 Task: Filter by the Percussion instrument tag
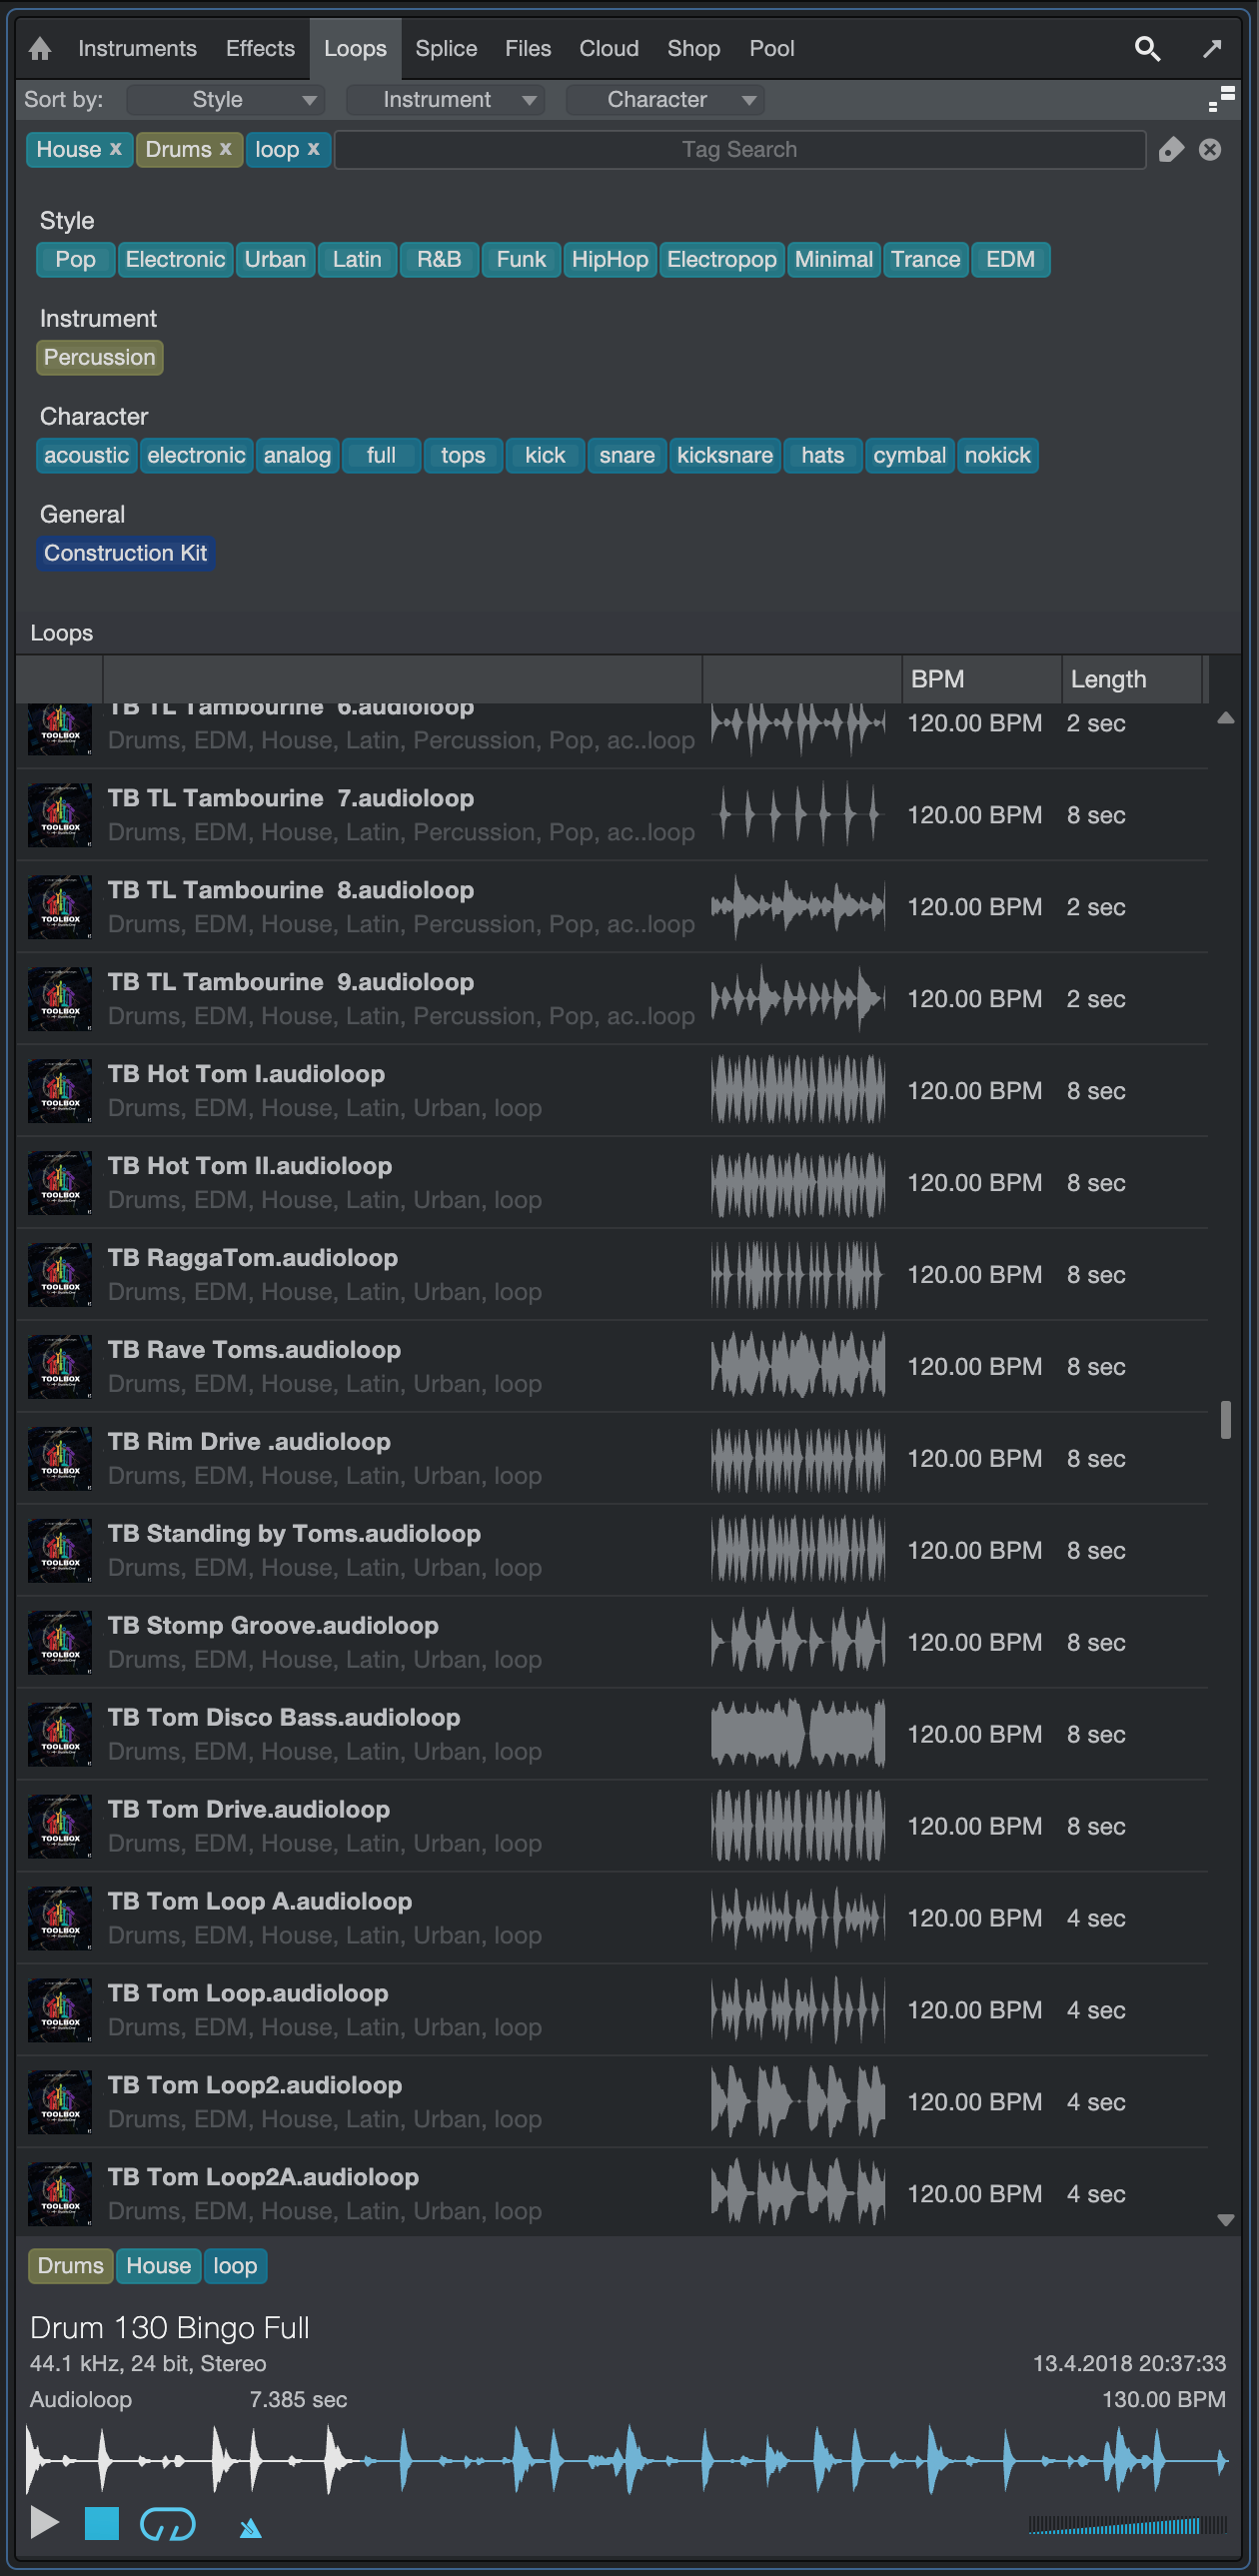click(x=100, y=357)
